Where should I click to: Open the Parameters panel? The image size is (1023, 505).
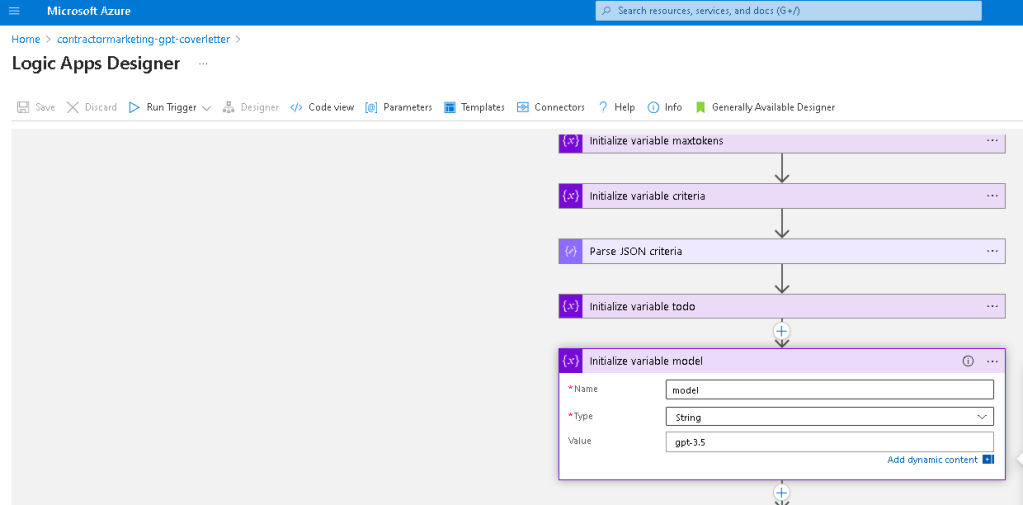399,107
